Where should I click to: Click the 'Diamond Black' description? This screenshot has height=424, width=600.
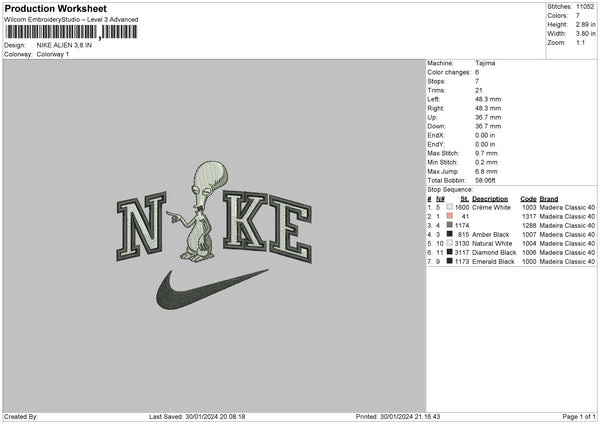pos(494,253)
